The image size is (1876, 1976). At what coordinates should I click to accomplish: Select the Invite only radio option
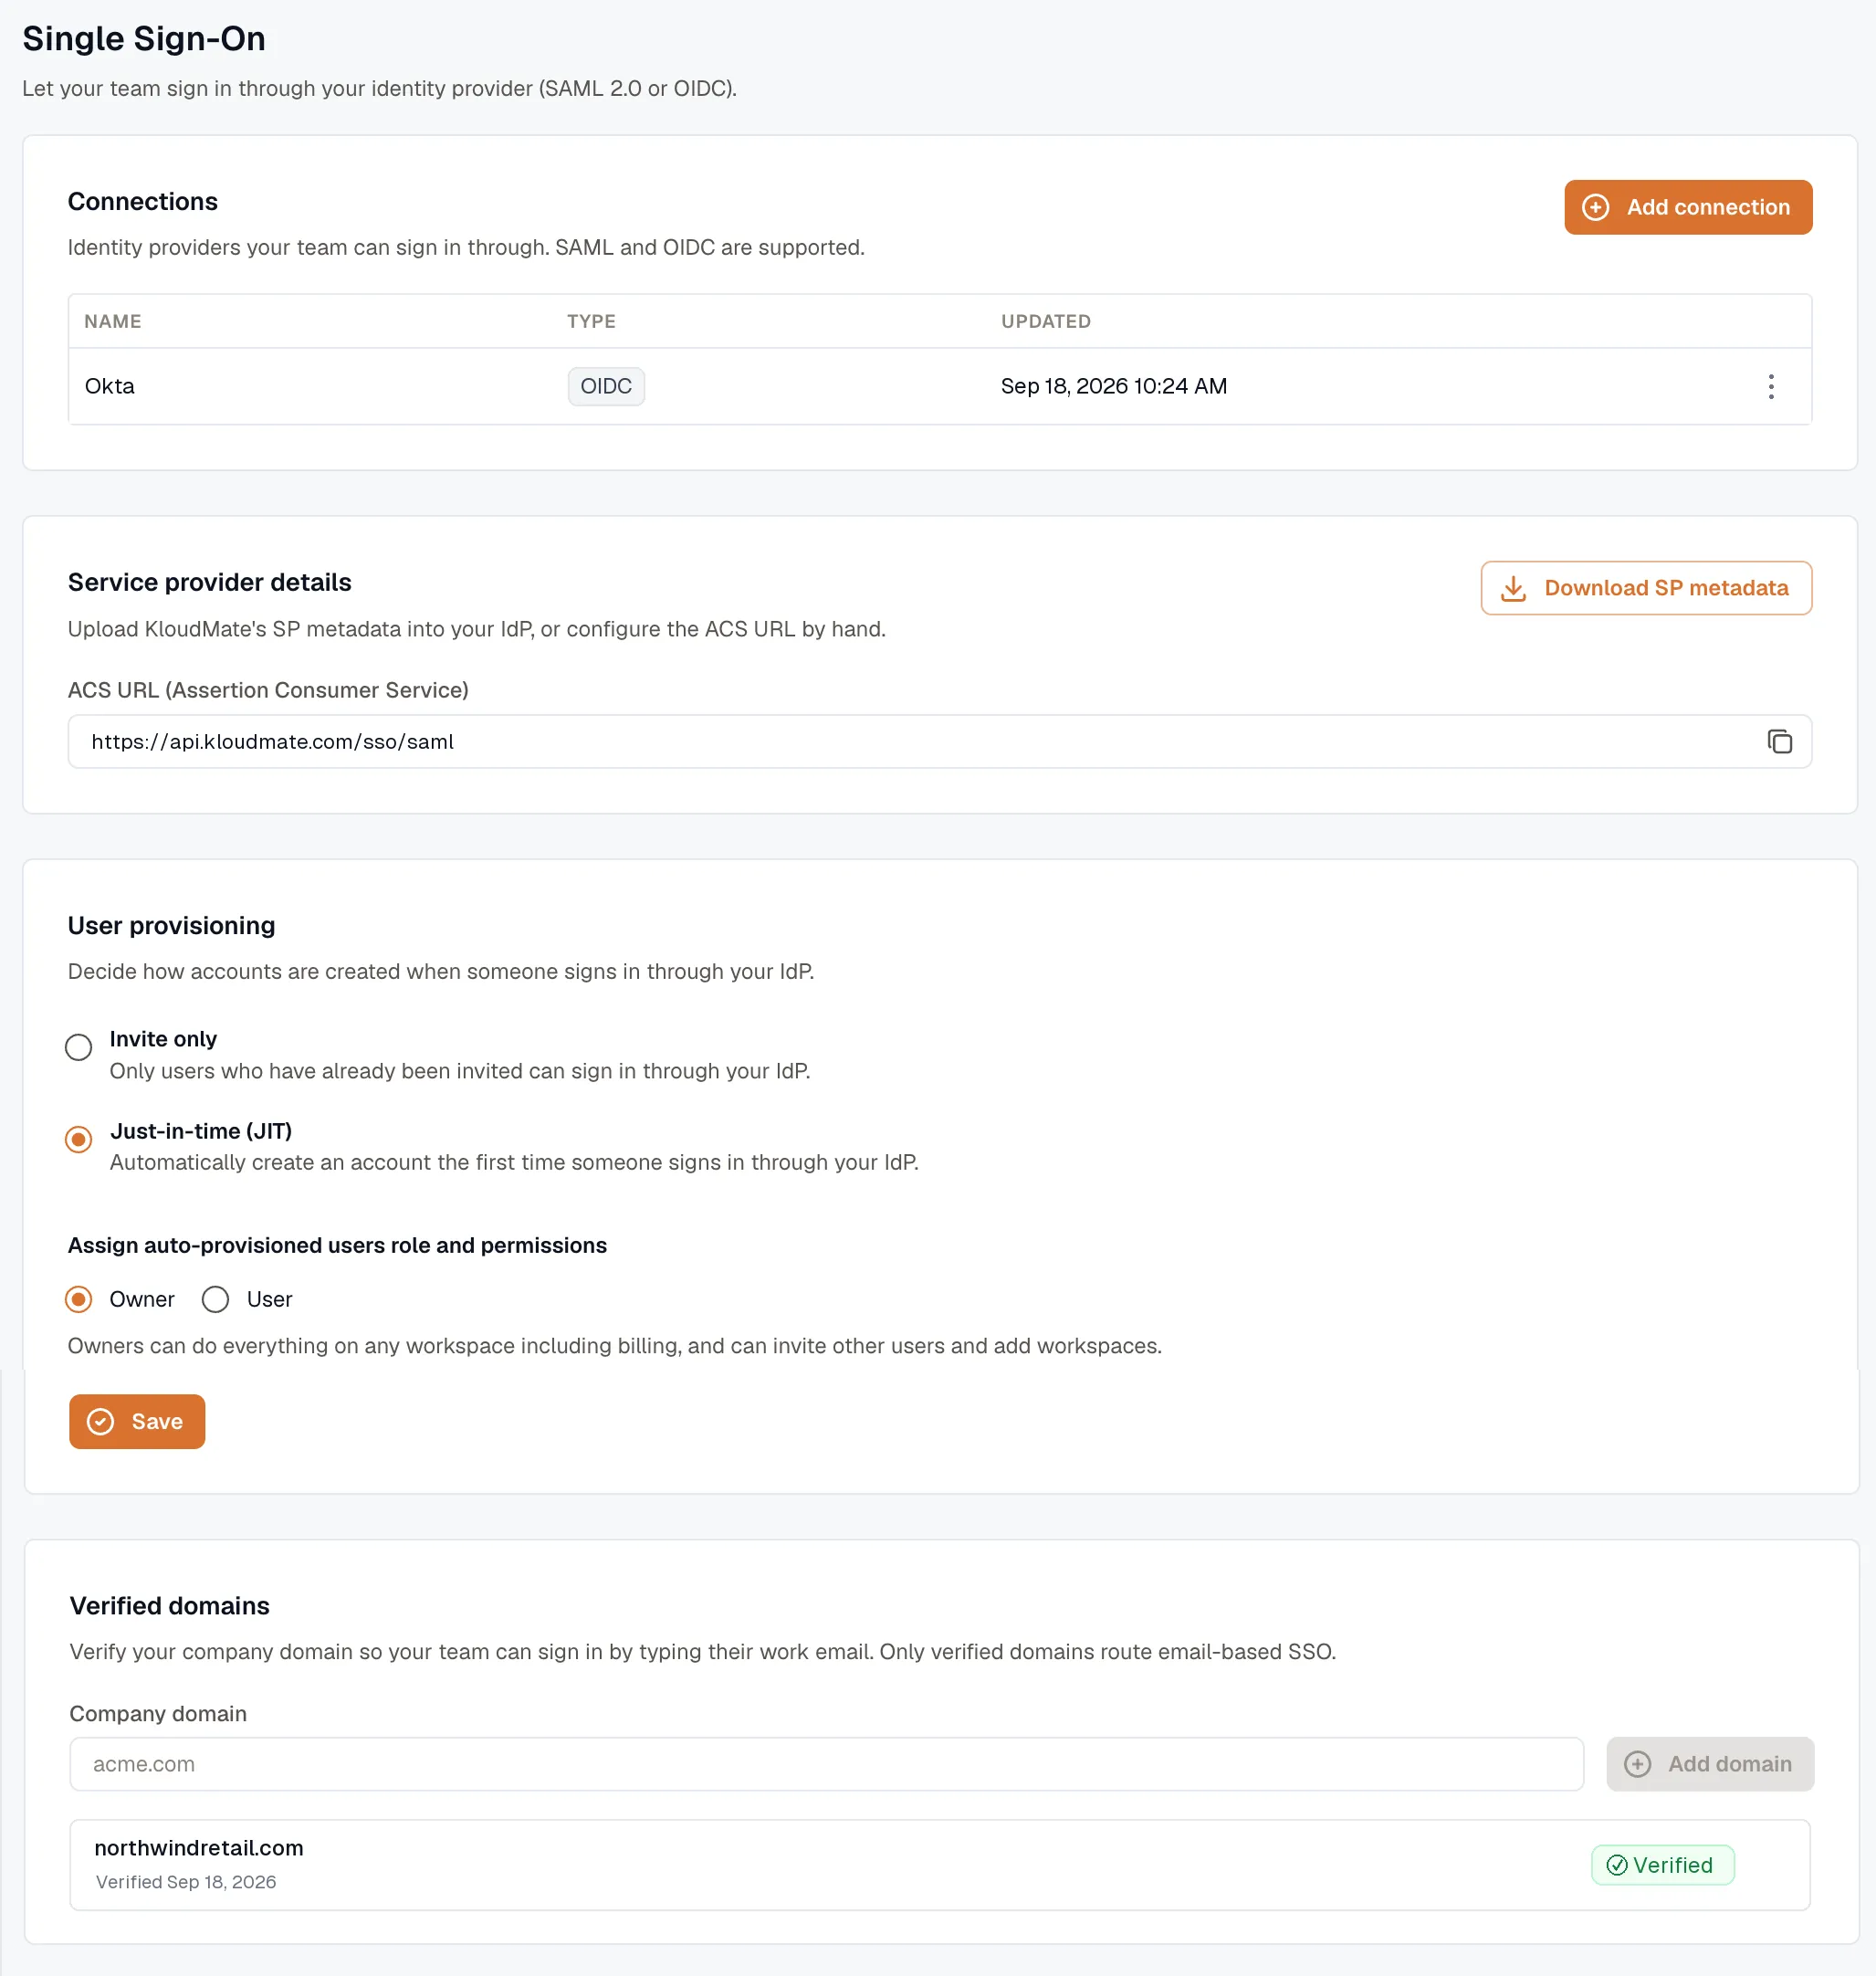(78, 1047)
